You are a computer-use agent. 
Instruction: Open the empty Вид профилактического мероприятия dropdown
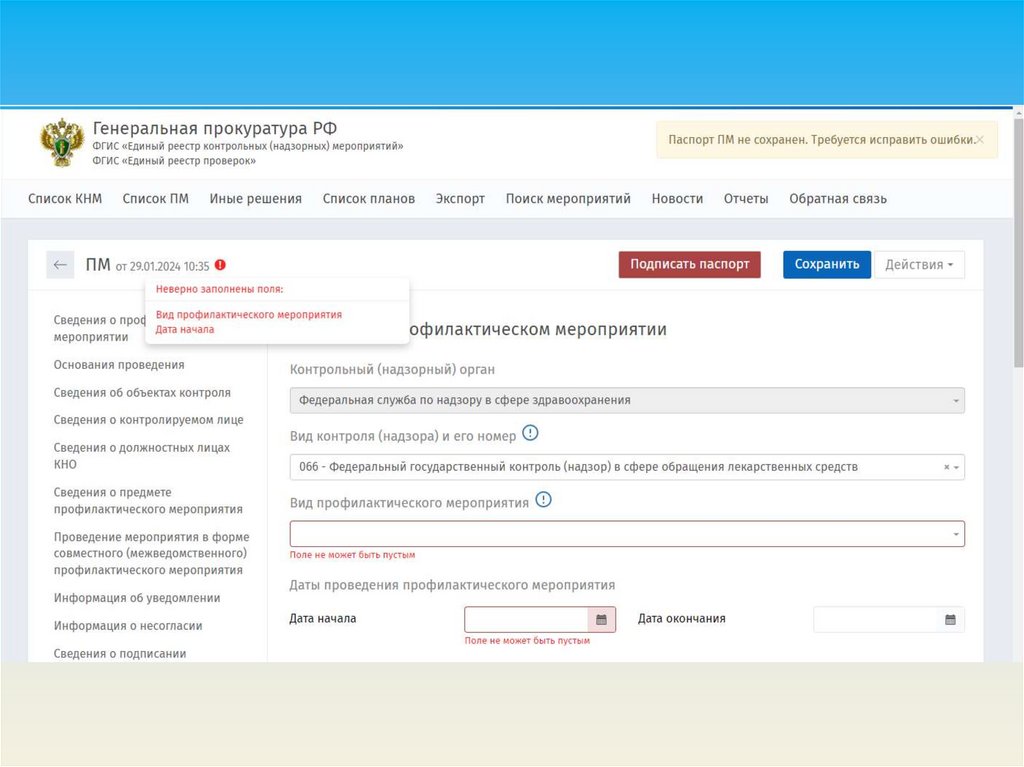[627, 534]
